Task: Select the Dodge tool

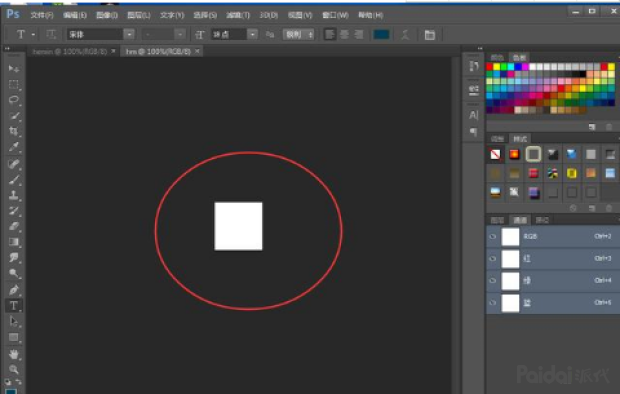Action: pos(13,273)
